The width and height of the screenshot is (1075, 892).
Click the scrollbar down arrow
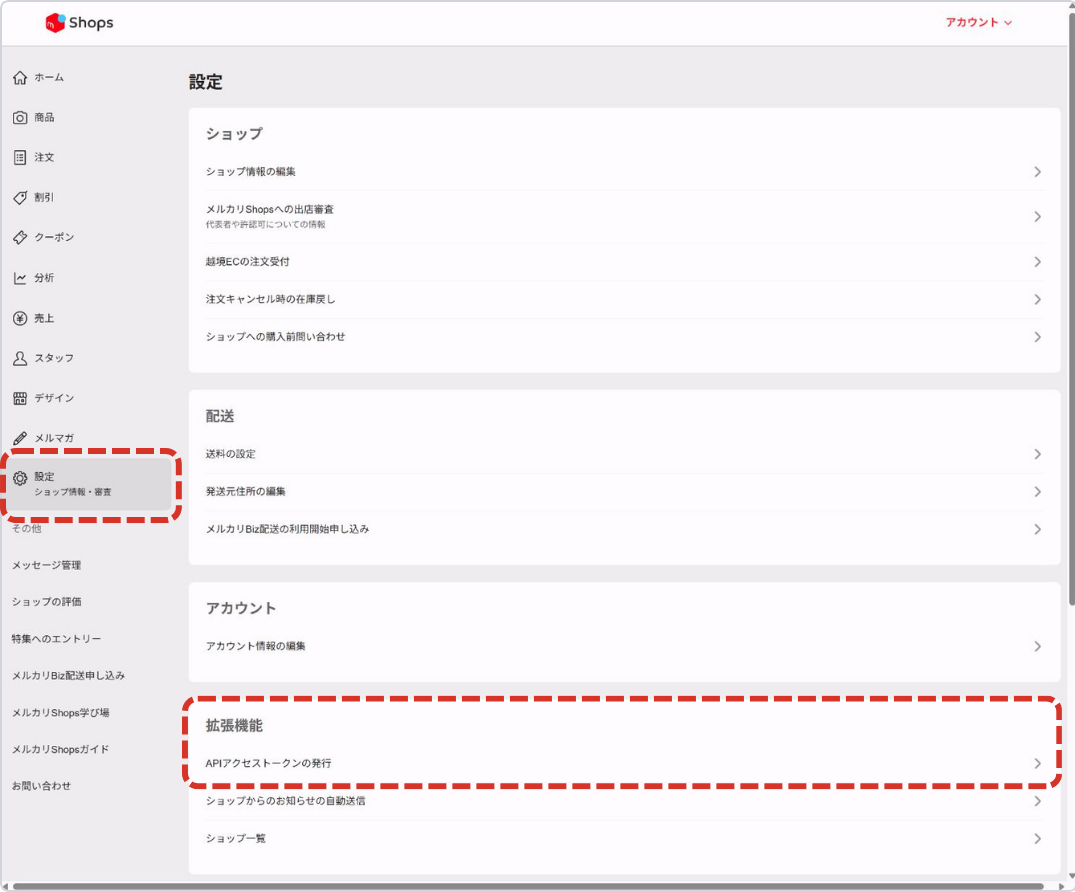(x=1072, y=877)
